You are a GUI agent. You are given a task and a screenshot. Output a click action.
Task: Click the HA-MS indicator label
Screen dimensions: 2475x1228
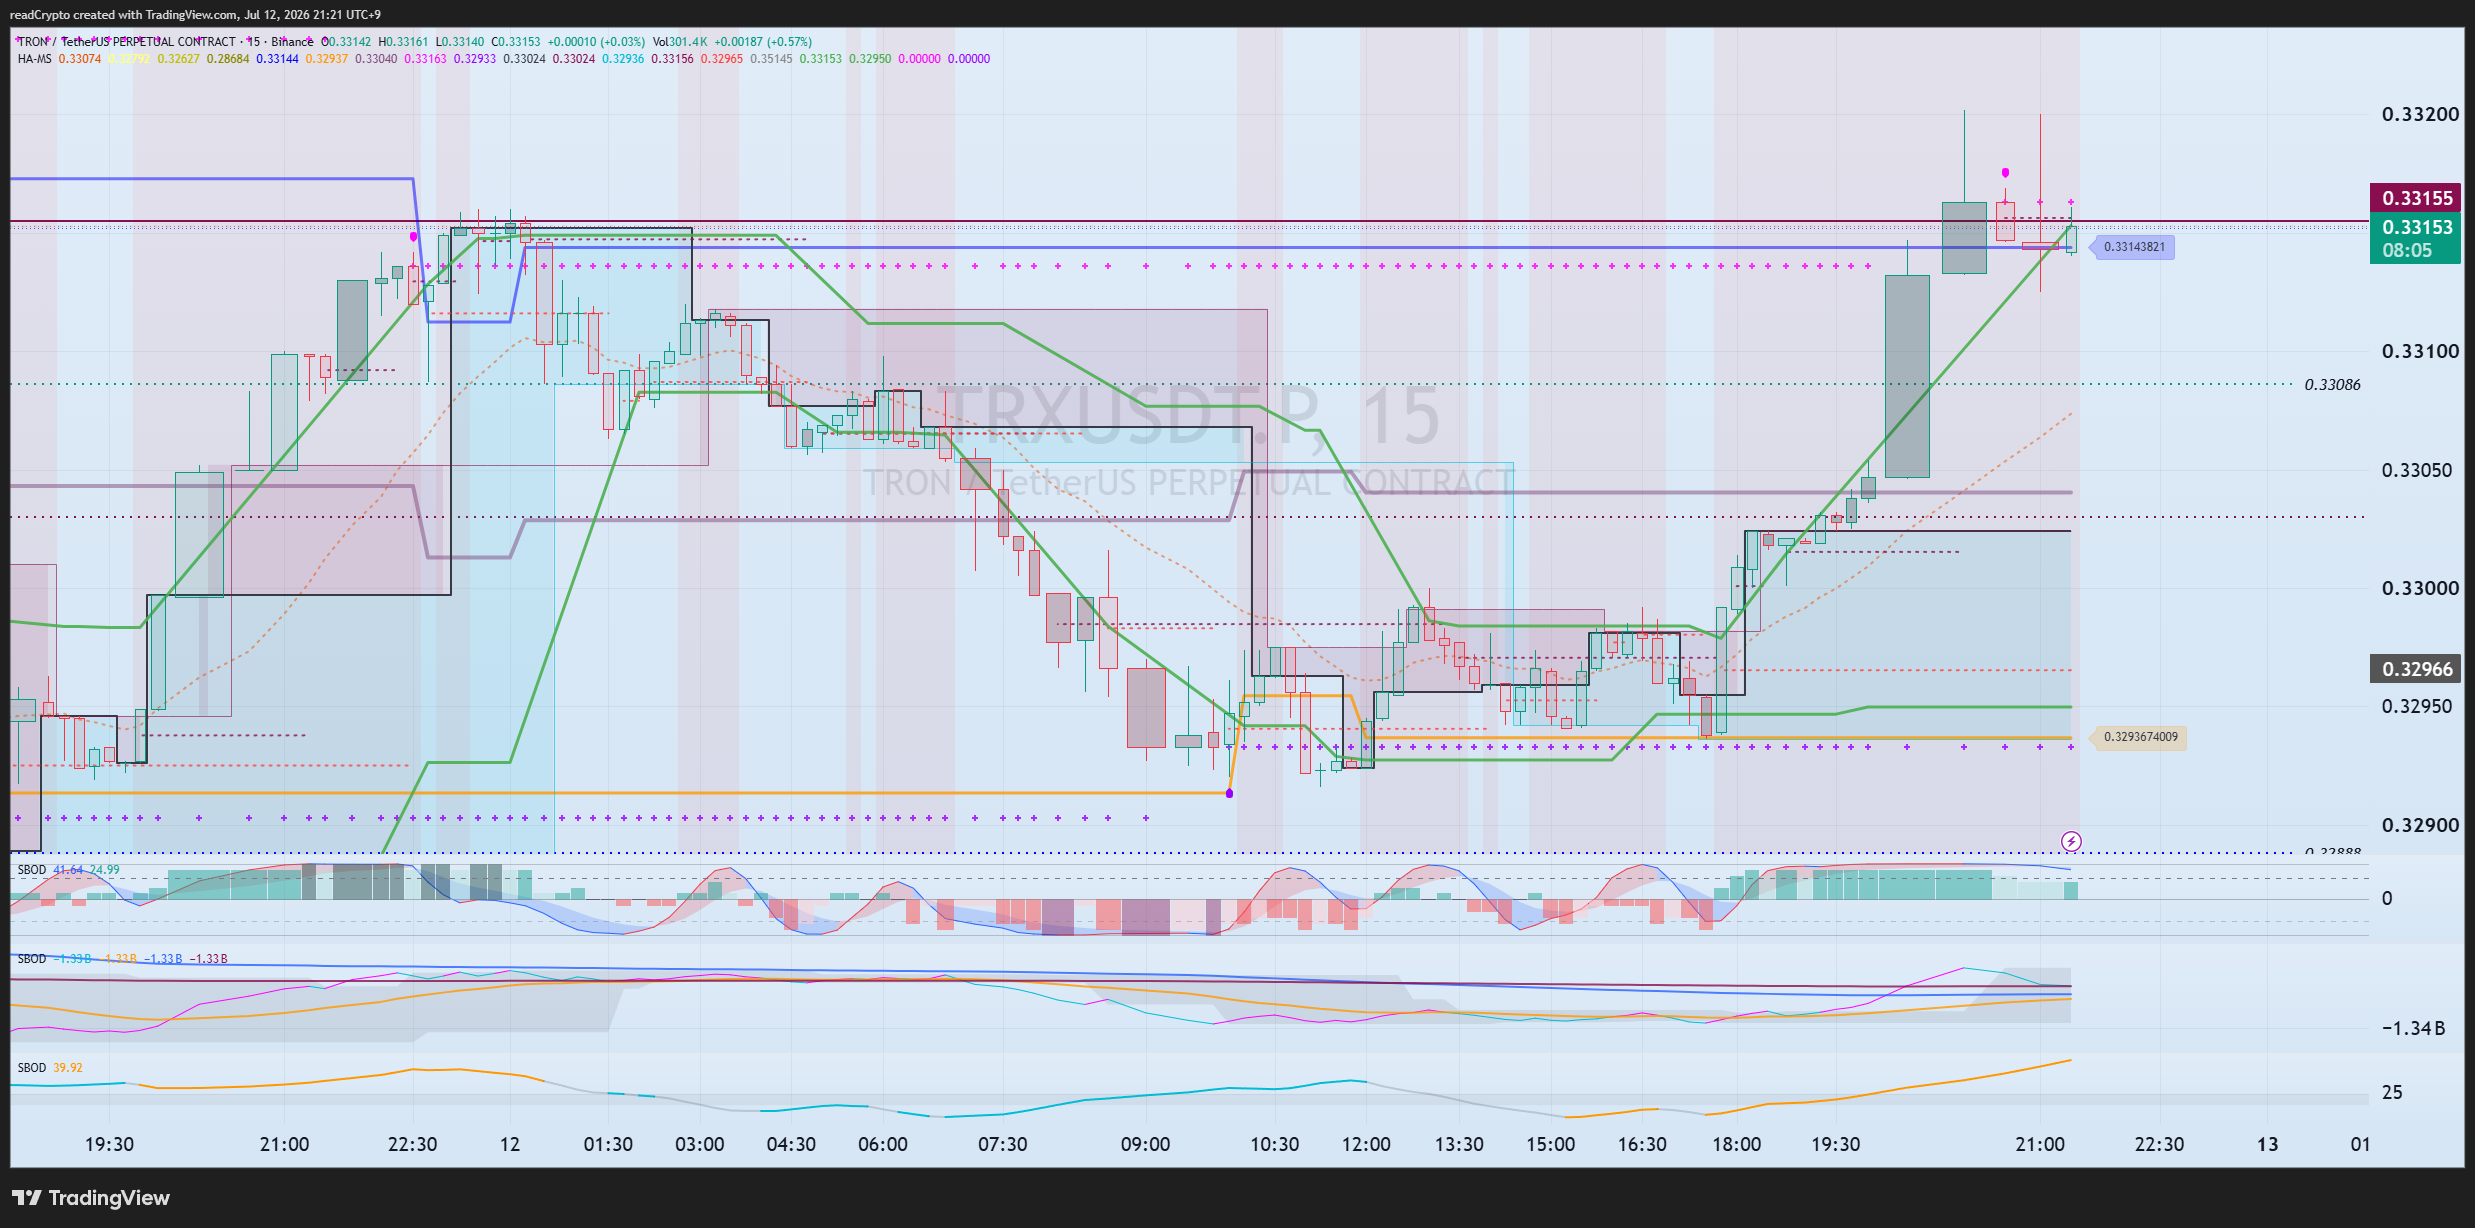point(34,59)
